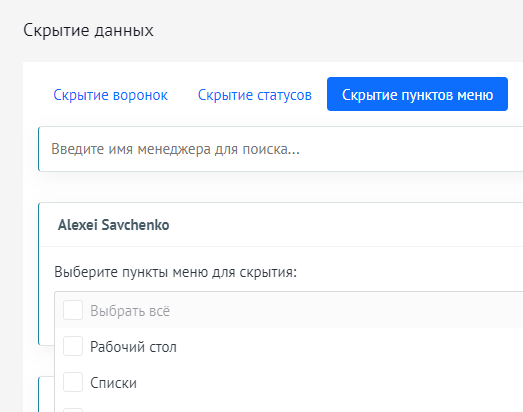Click the Alexei Savchenko manager name
523x412 pixels.
(x=114, y=225)
